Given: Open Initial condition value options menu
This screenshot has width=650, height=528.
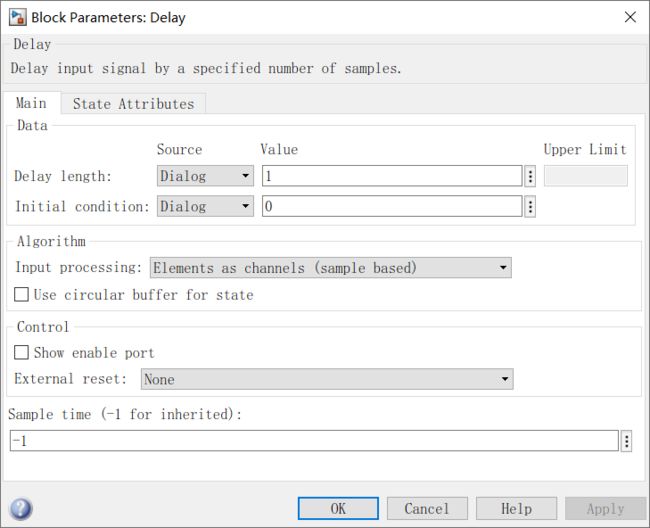Looking at the screenshot, I should tap(530, 206).
